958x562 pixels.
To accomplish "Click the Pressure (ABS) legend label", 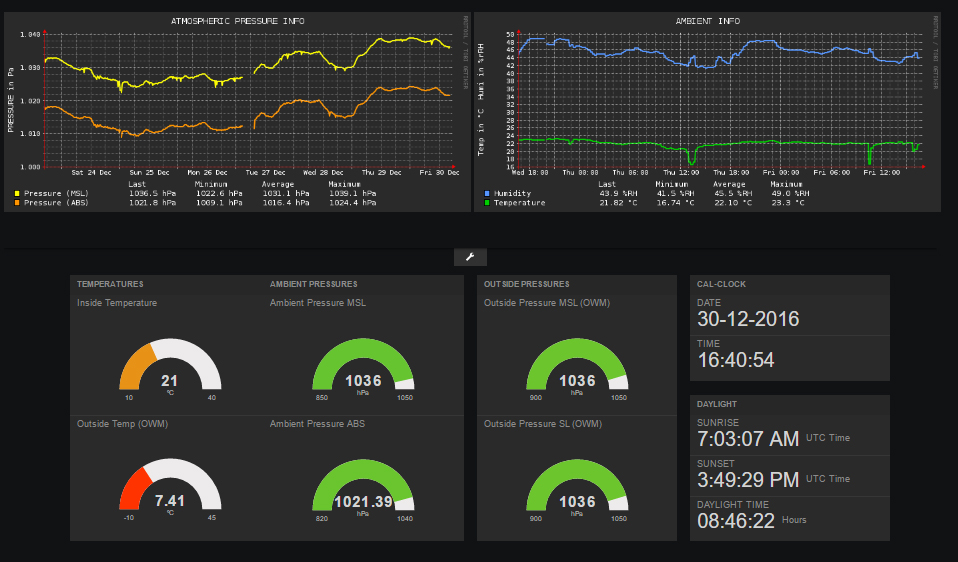I will pyautogui.click(x=56, y=203).
